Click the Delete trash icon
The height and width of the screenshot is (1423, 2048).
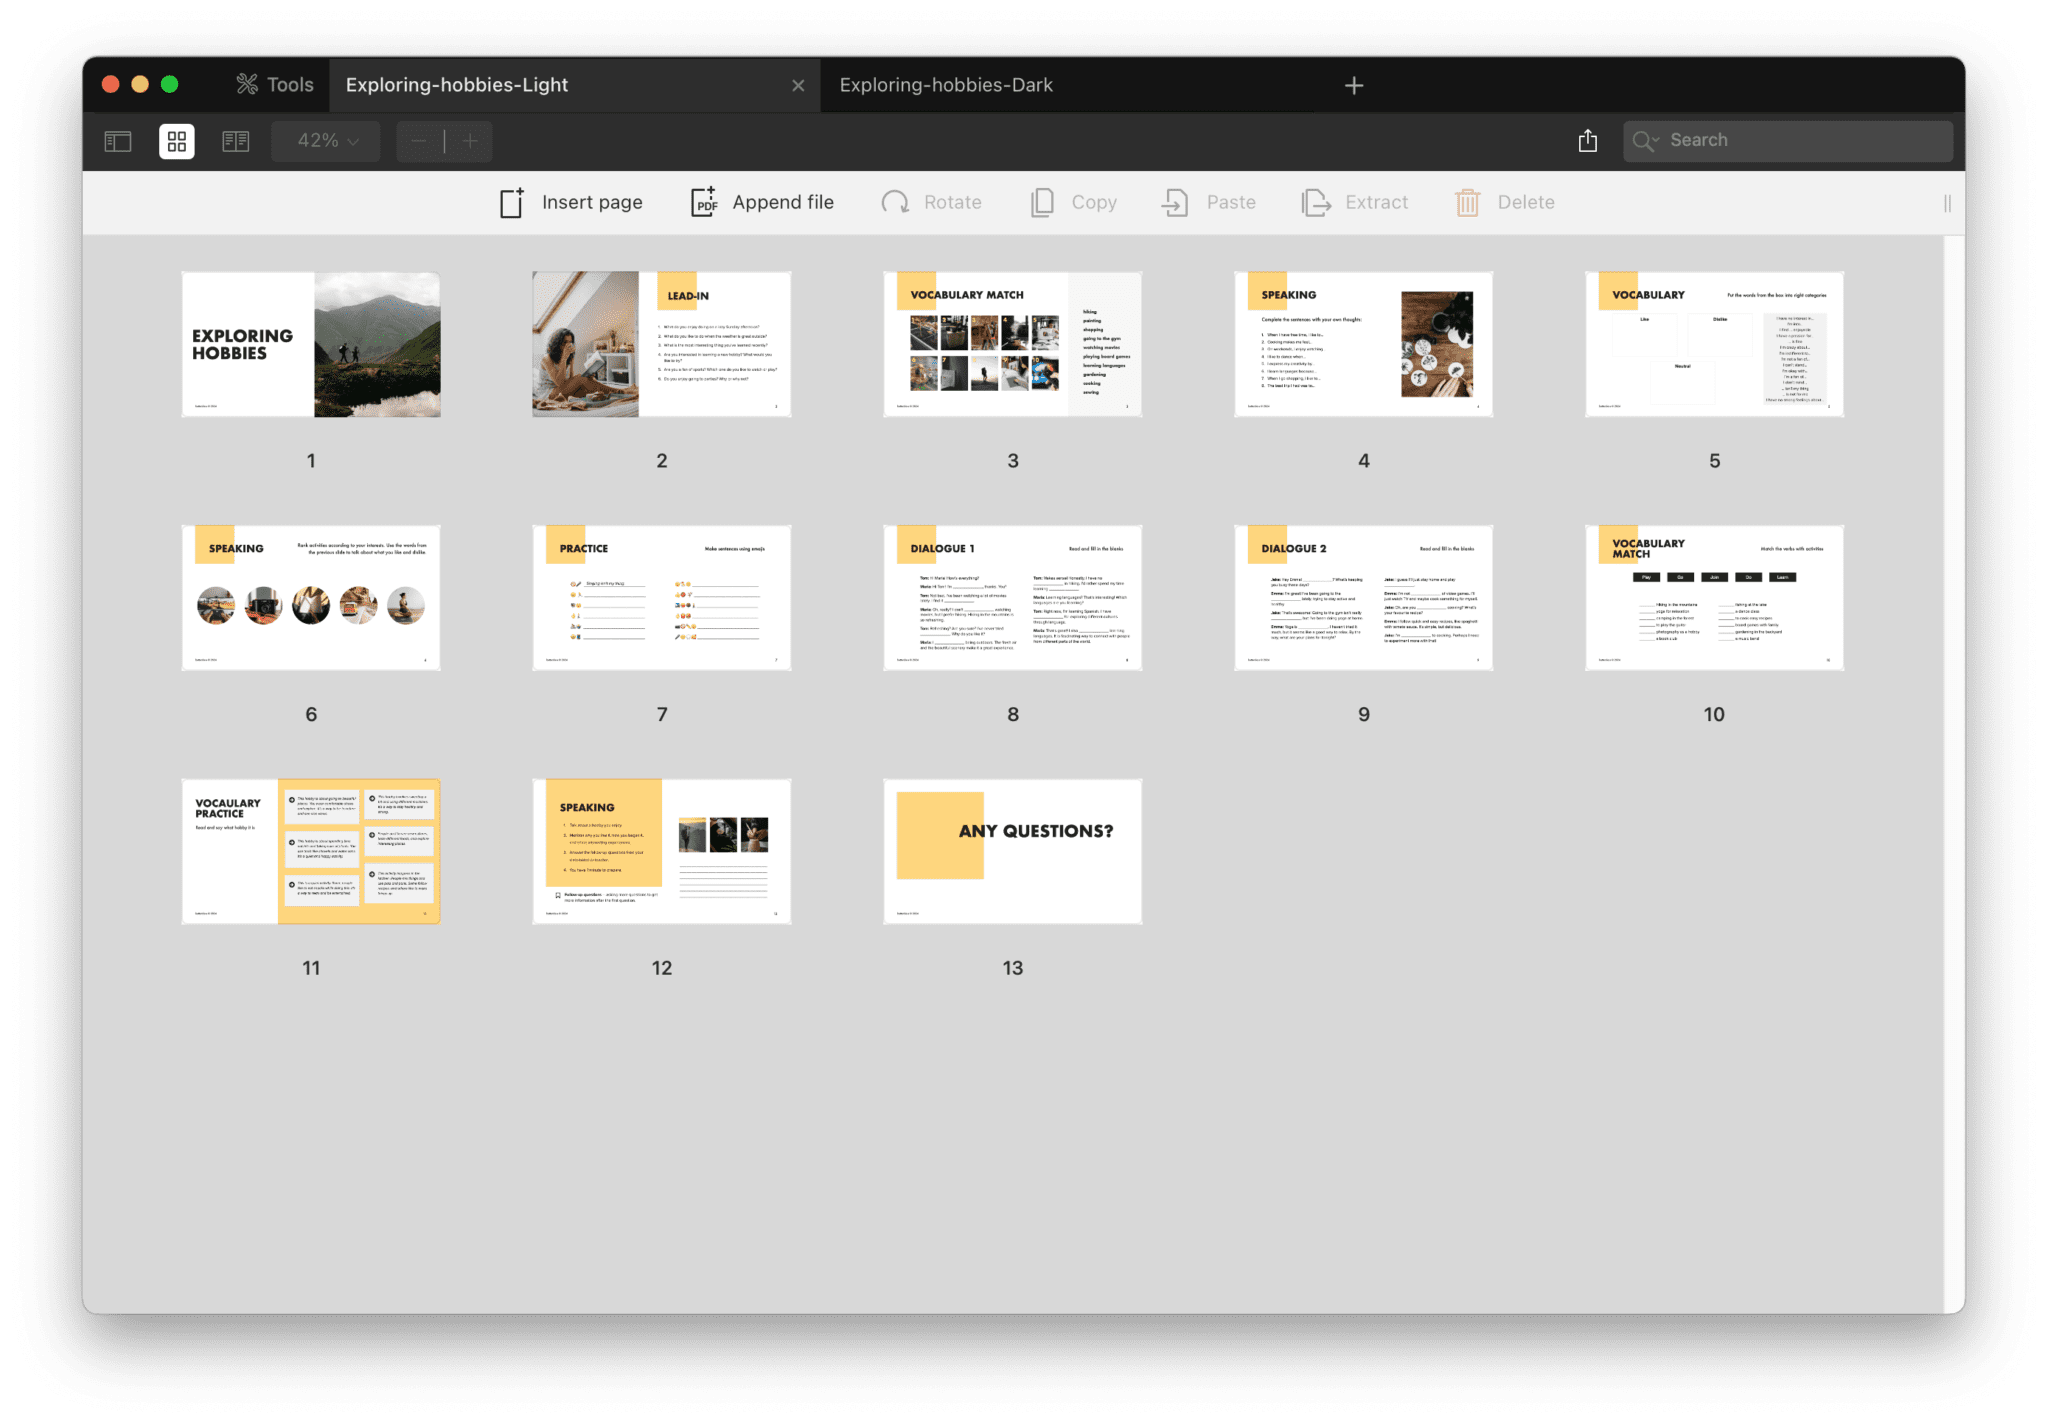click(x=1467, y=203)
